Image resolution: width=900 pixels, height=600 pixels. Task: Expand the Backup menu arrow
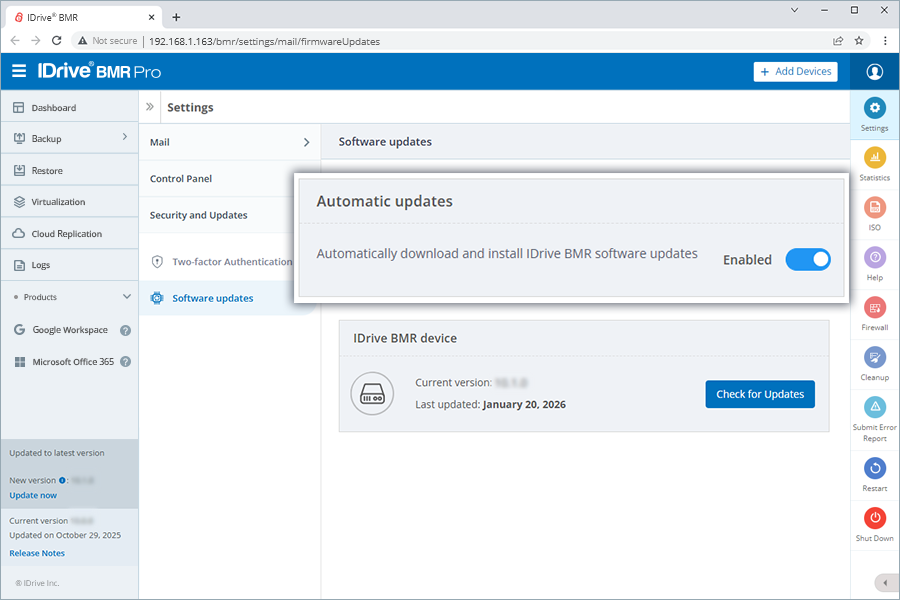pos(125,138)
